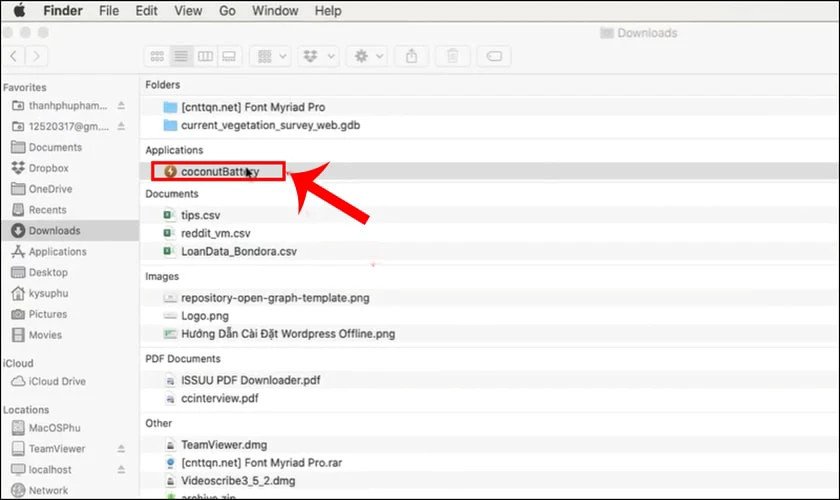Image resolution: width=840 pixels, height=500 pixels.
Task: Go back with the left arrow button
Action: pos(13,56)
